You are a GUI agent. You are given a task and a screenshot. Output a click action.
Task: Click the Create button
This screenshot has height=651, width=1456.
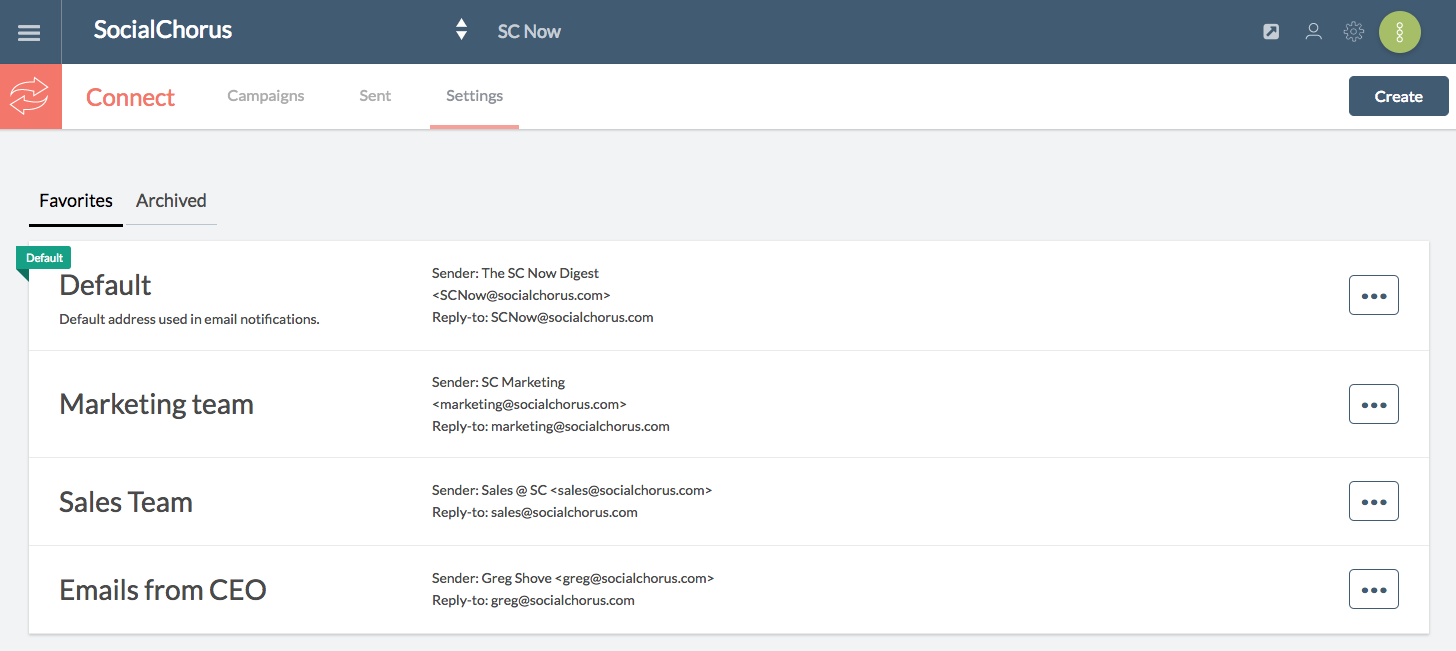1398,96
